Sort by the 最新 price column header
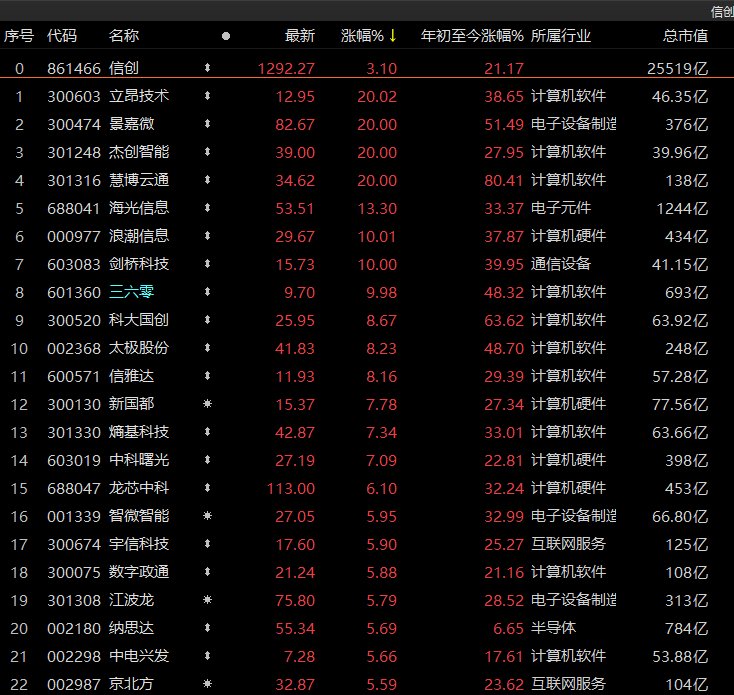The height and width of the screenshot is (695, 734). point(300,36)
